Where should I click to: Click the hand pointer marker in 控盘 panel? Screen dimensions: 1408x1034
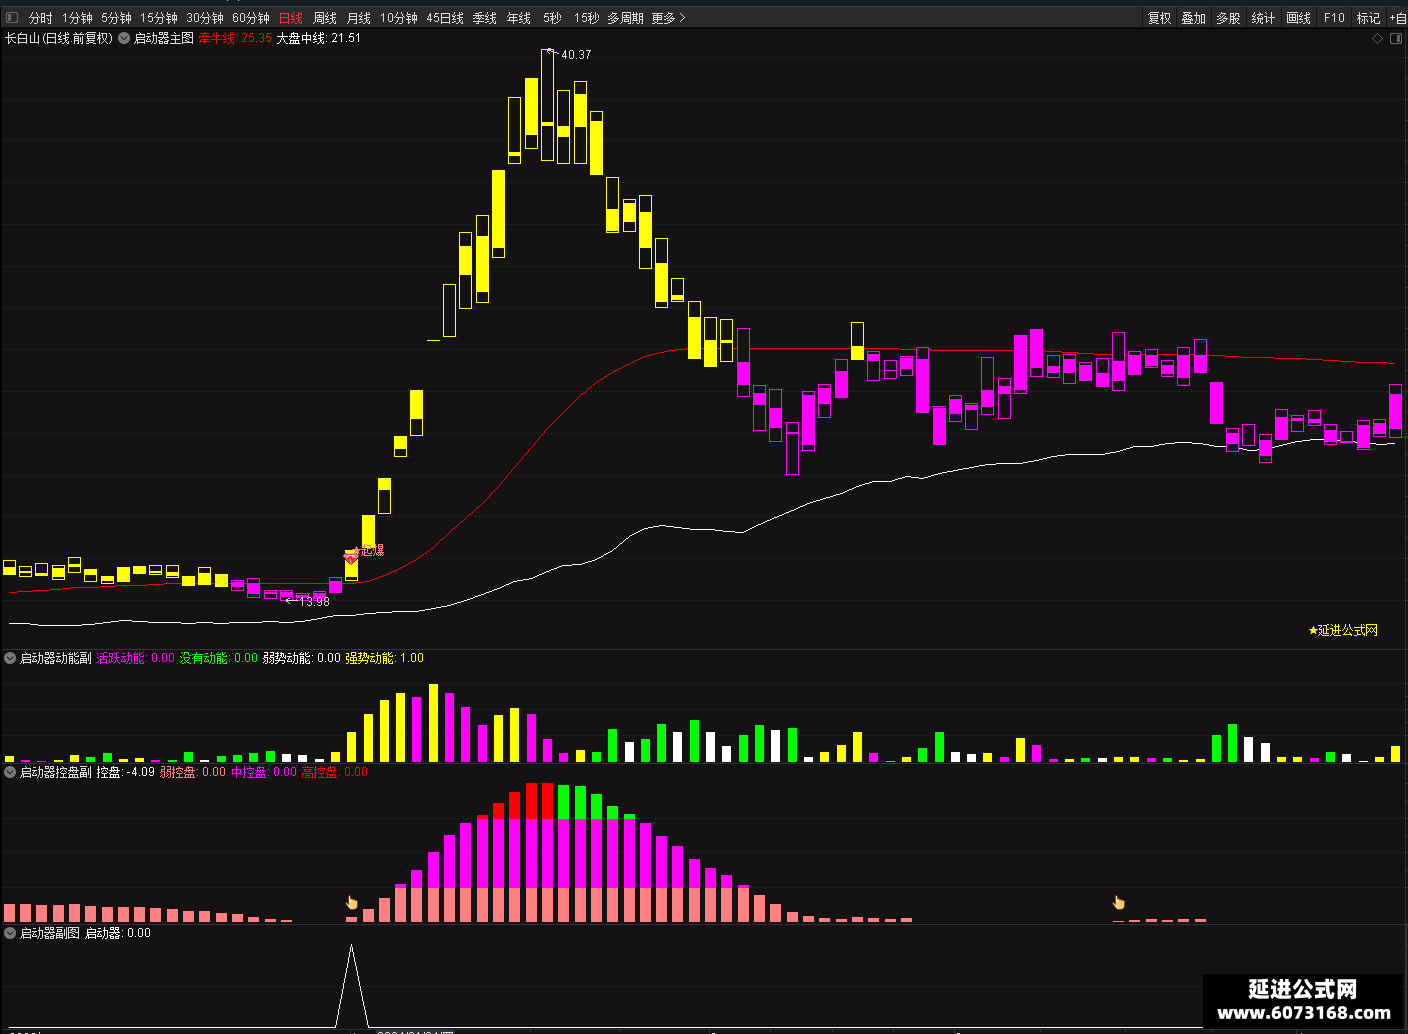[x=351, y=902]
